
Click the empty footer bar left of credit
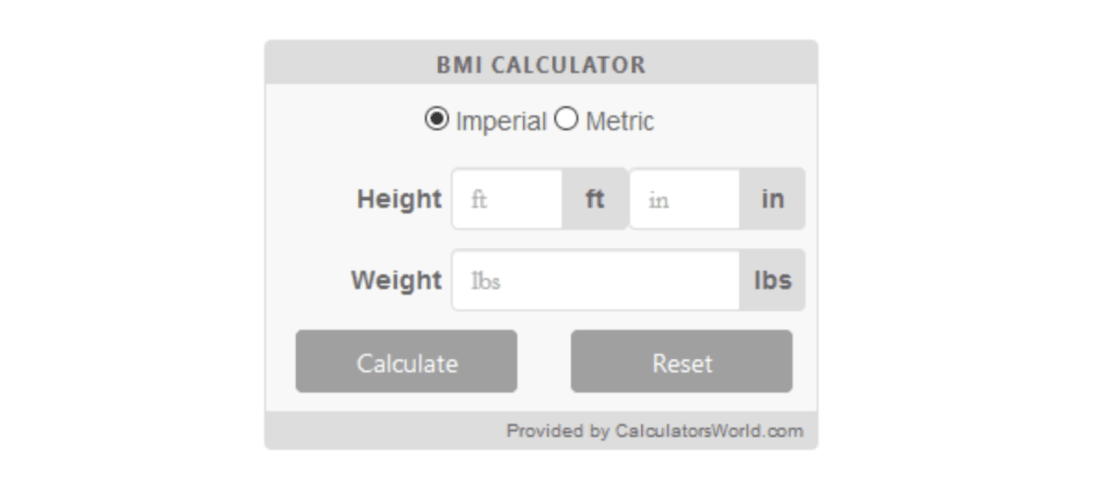(x=380, y=431)
